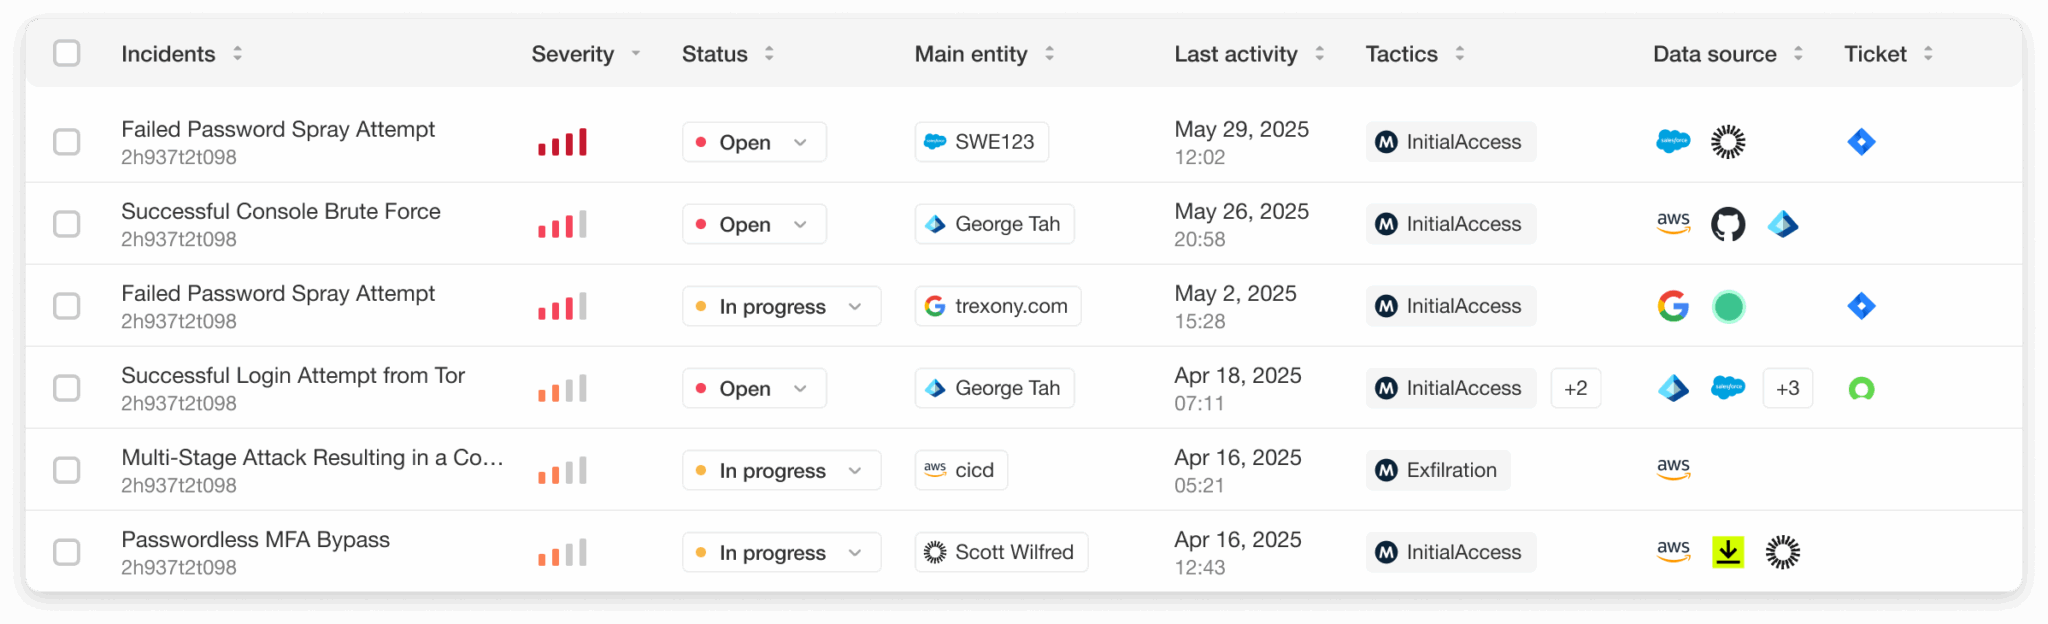Click the AWS data source icon on the Exfilration row

[x=1673, y=469]
